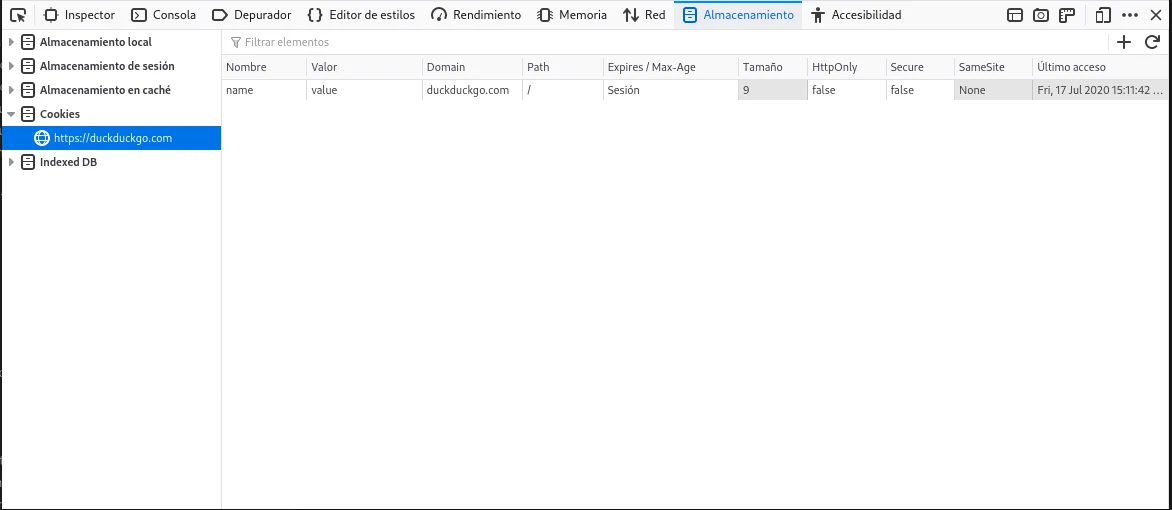Image resolution: width=1172 pixels, height=510 pixels.
Task: Close the developer tools panel
Action: (x=1156, y=15)
